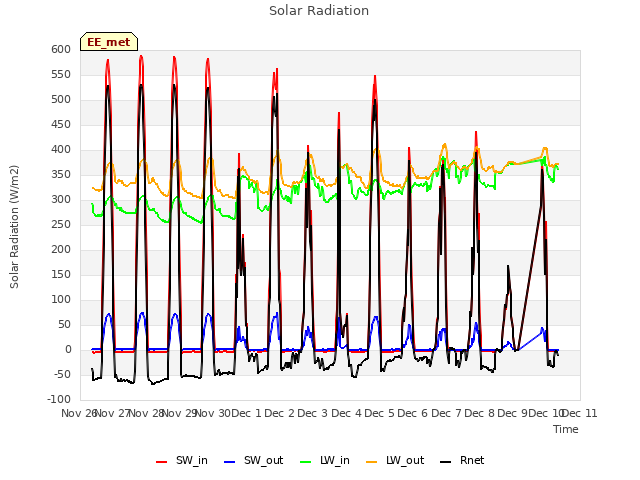Click the 150 y-axis tick label

tap(61, 274)
